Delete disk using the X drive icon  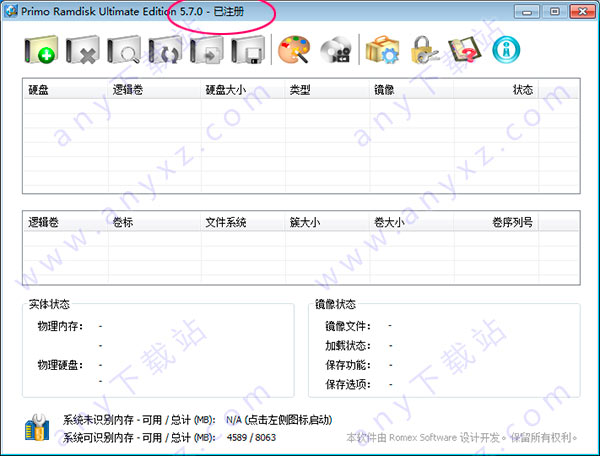(83, 50)
